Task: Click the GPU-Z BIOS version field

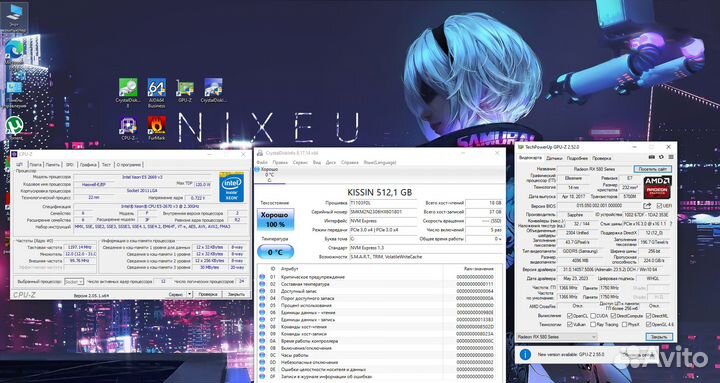Action: click(x=599, y=206)
